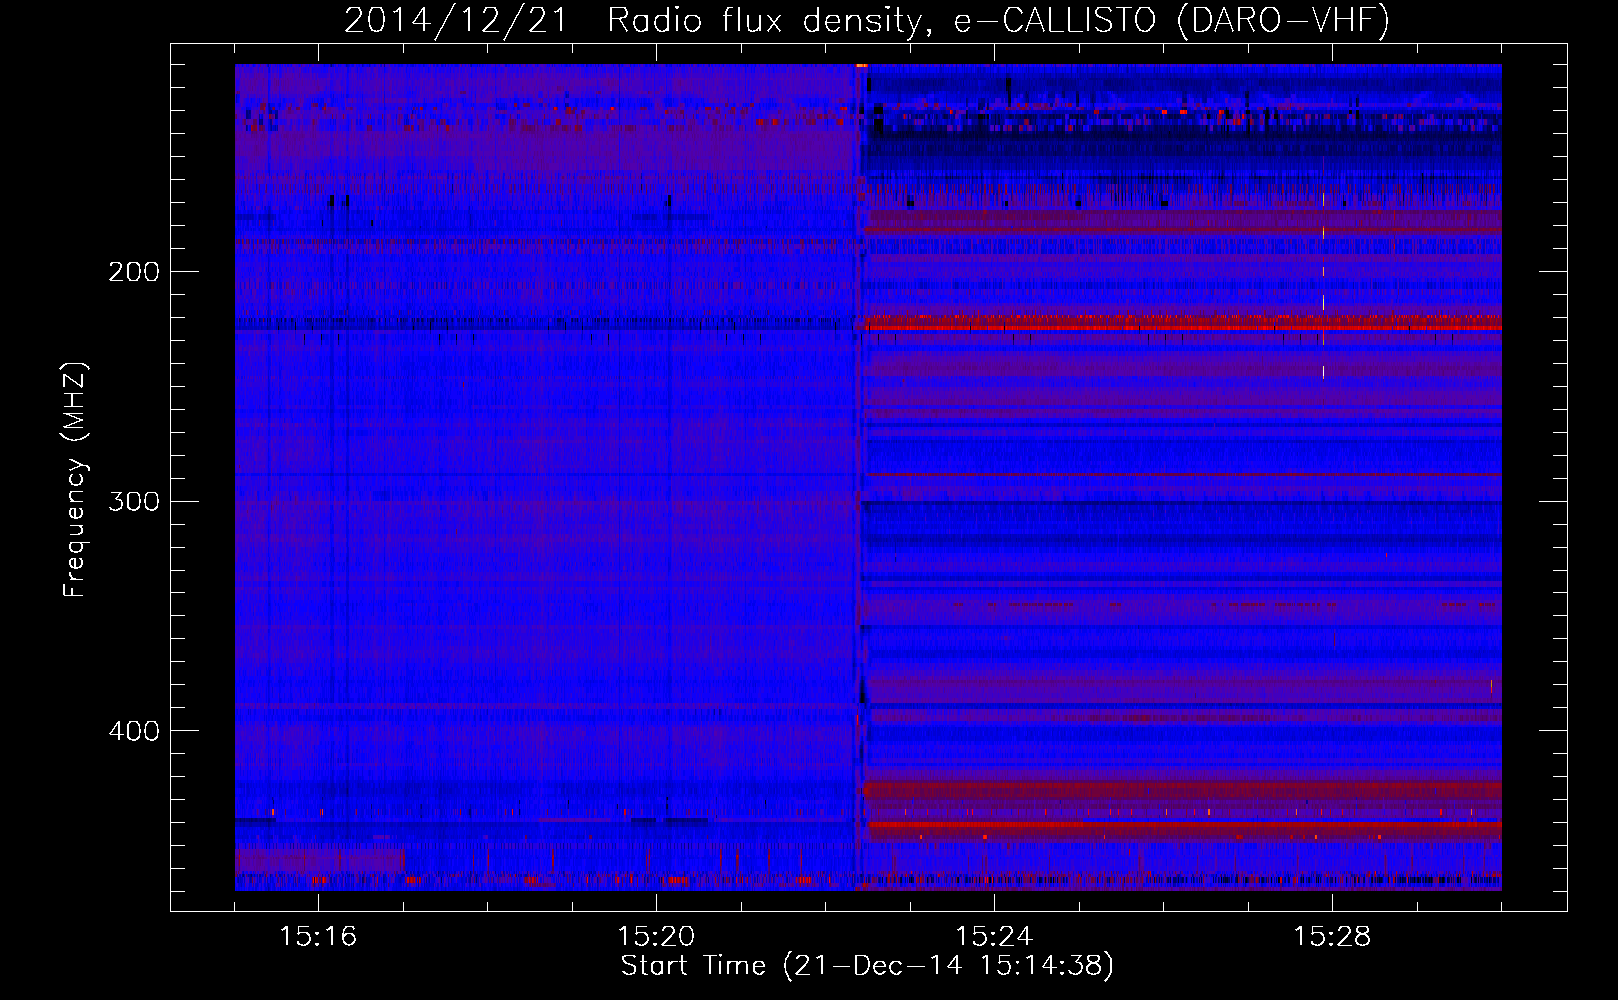Image resolution: width=1618 pixels, height=1000 pixels.
Task: Click the 'Start Time (21-Dec-14 15:14:38)' label
Action: [x=867, y=966]
